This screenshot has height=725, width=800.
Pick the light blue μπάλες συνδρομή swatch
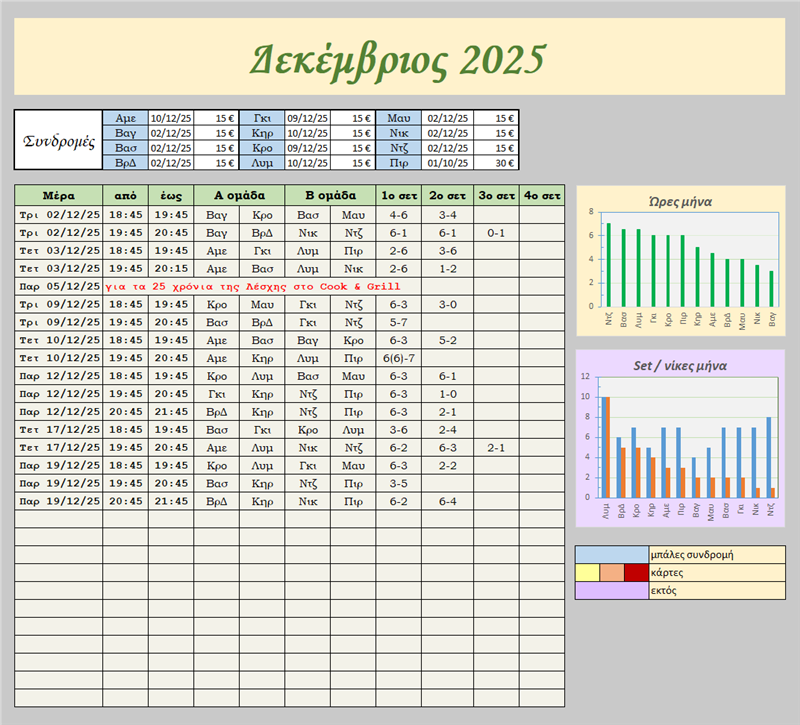(611, 555)
